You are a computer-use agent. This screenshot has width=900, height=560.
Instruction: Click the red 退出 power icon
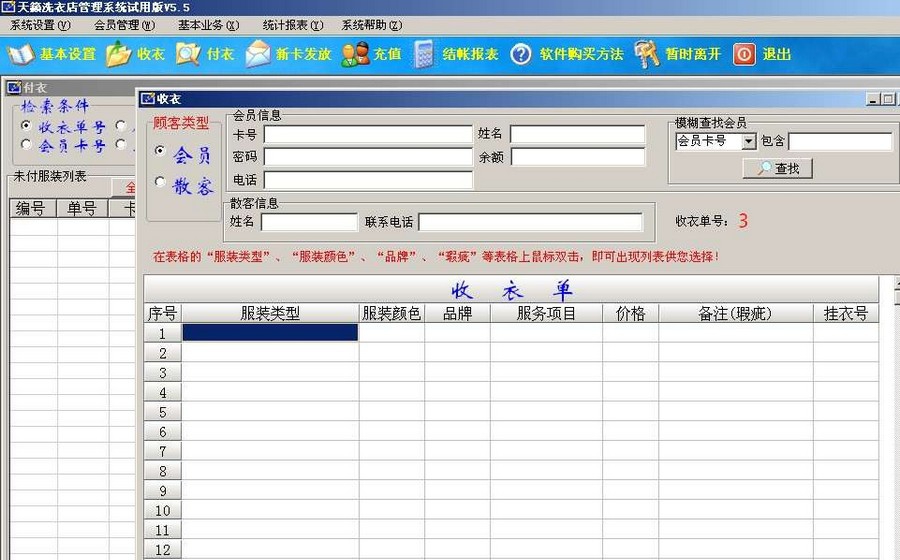click(744, 55)
